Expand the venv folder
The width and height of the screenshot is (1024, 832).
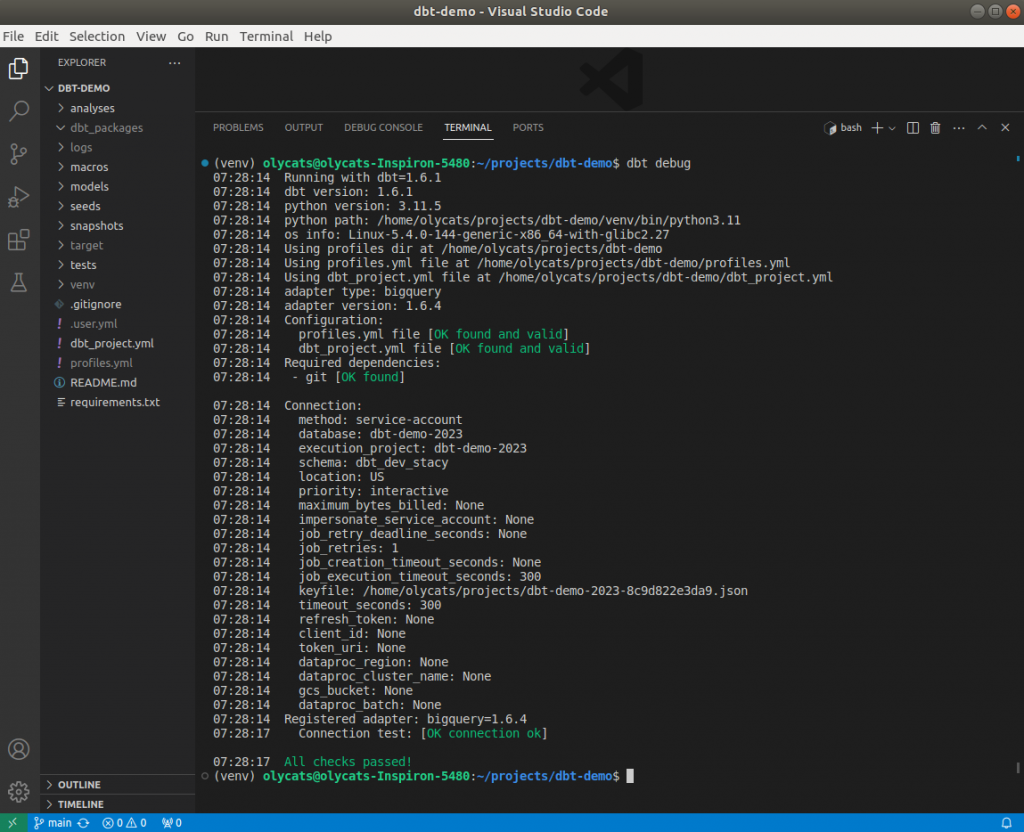(118, 285)
